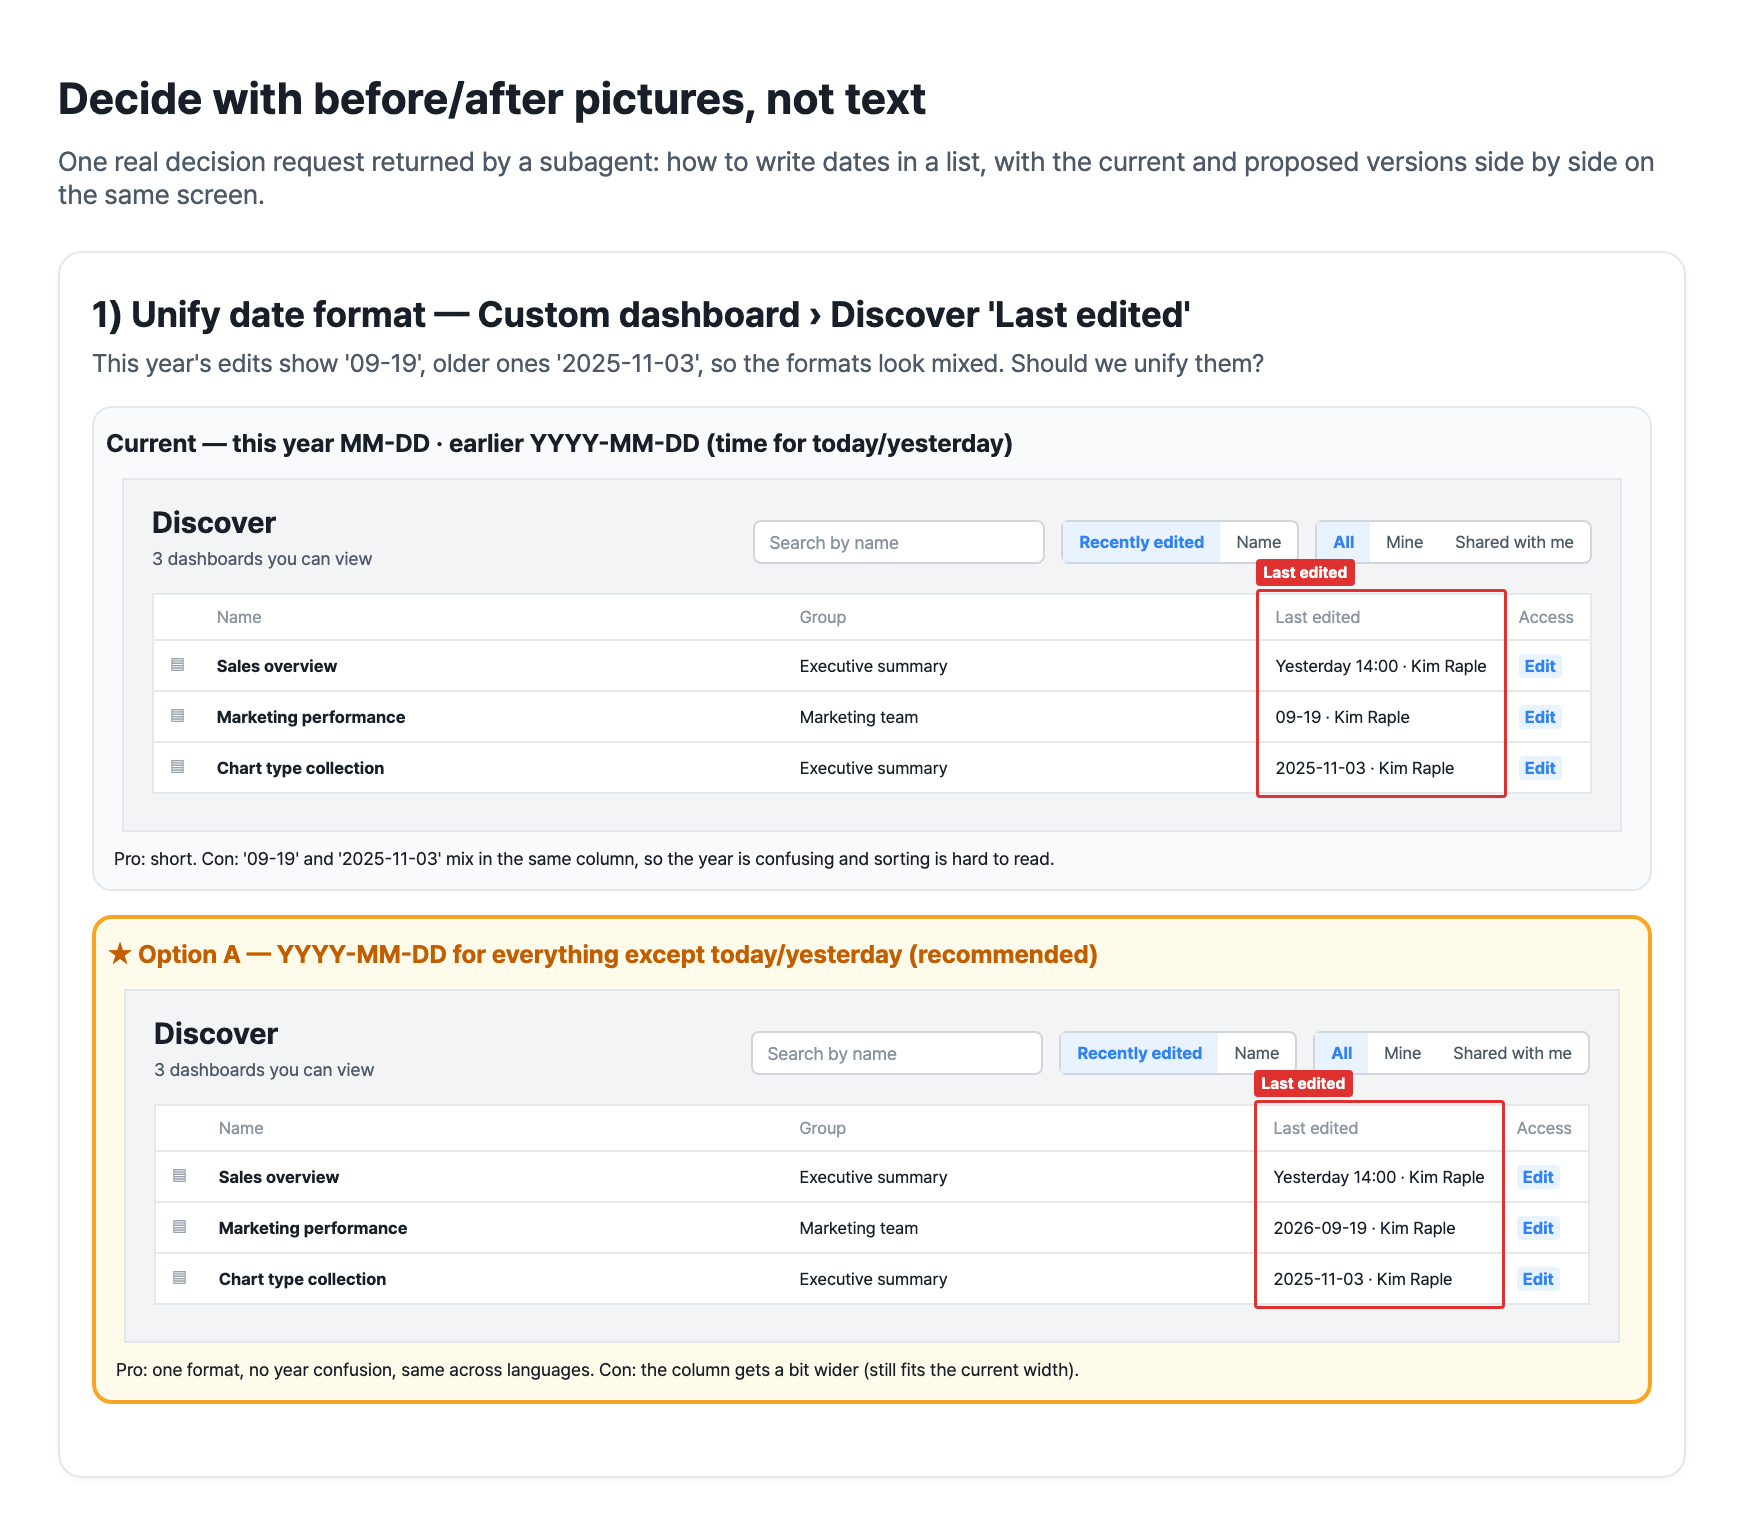Screen dimensions: 1744x1538
Task: Click row icon for Chart type collection in Current panel
Action: pos(178,767)
